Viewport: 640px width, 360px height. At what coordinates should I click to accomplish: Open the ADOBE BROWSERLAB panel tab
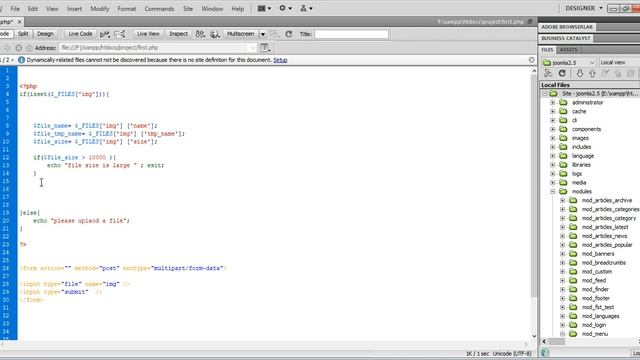coord(567,27)
